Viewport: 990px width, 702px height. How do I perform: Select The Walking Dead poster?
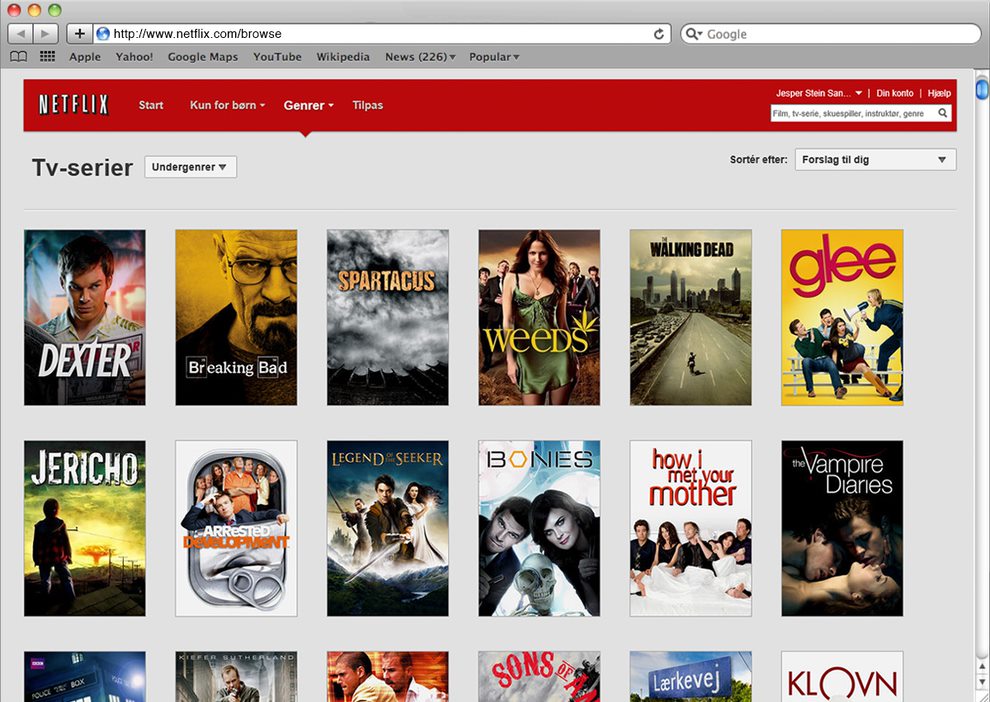tap(691, 318)
